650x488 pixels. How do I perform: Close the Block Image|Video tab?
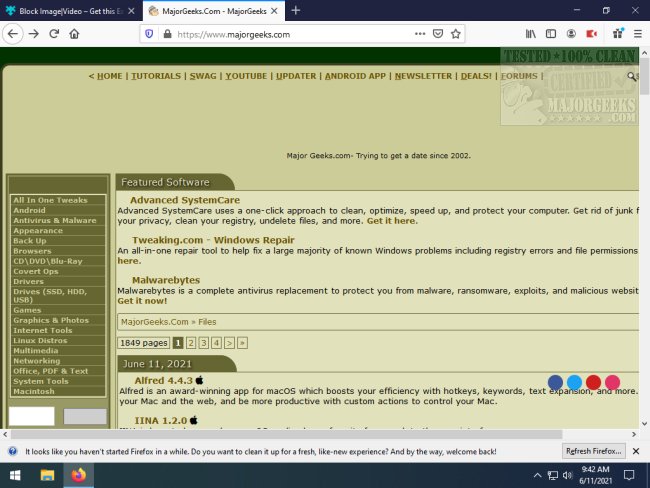coord(131,11)
